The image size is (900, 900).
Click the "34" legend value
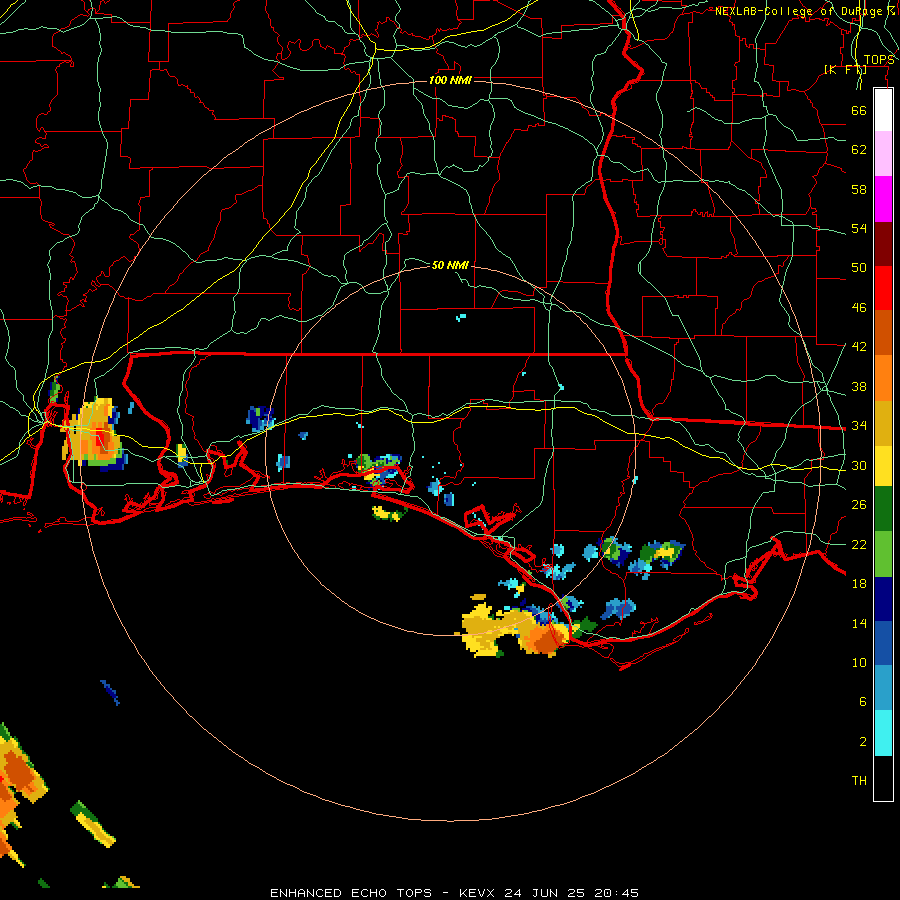tap(859, 426)
